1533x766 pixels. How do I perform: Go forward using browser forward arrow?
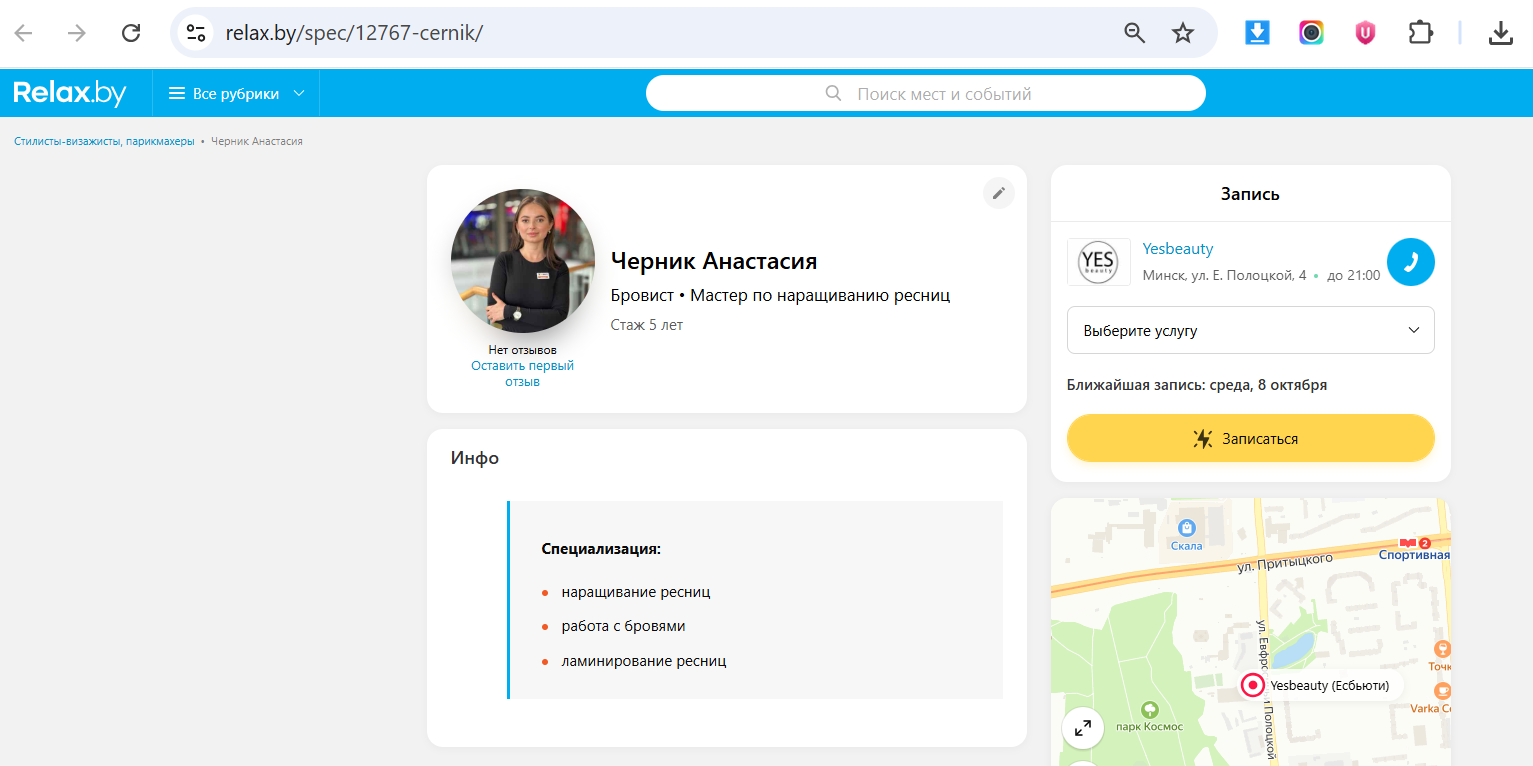[x=77, y=33]
